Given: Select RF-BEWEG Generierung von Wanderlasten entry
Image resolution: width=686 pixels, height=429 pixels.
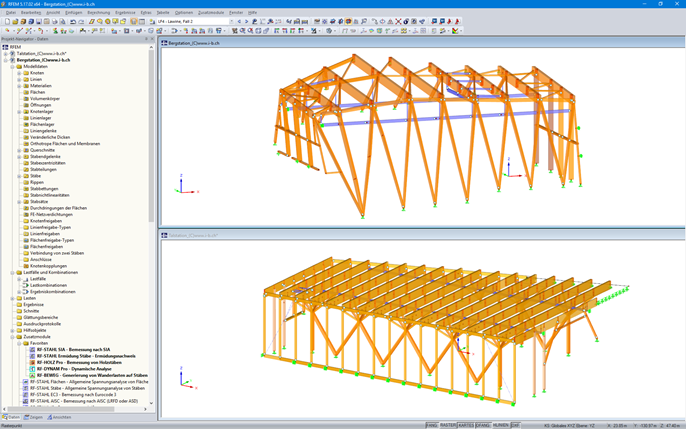Looking at the screenshot, I should [92, 375].
